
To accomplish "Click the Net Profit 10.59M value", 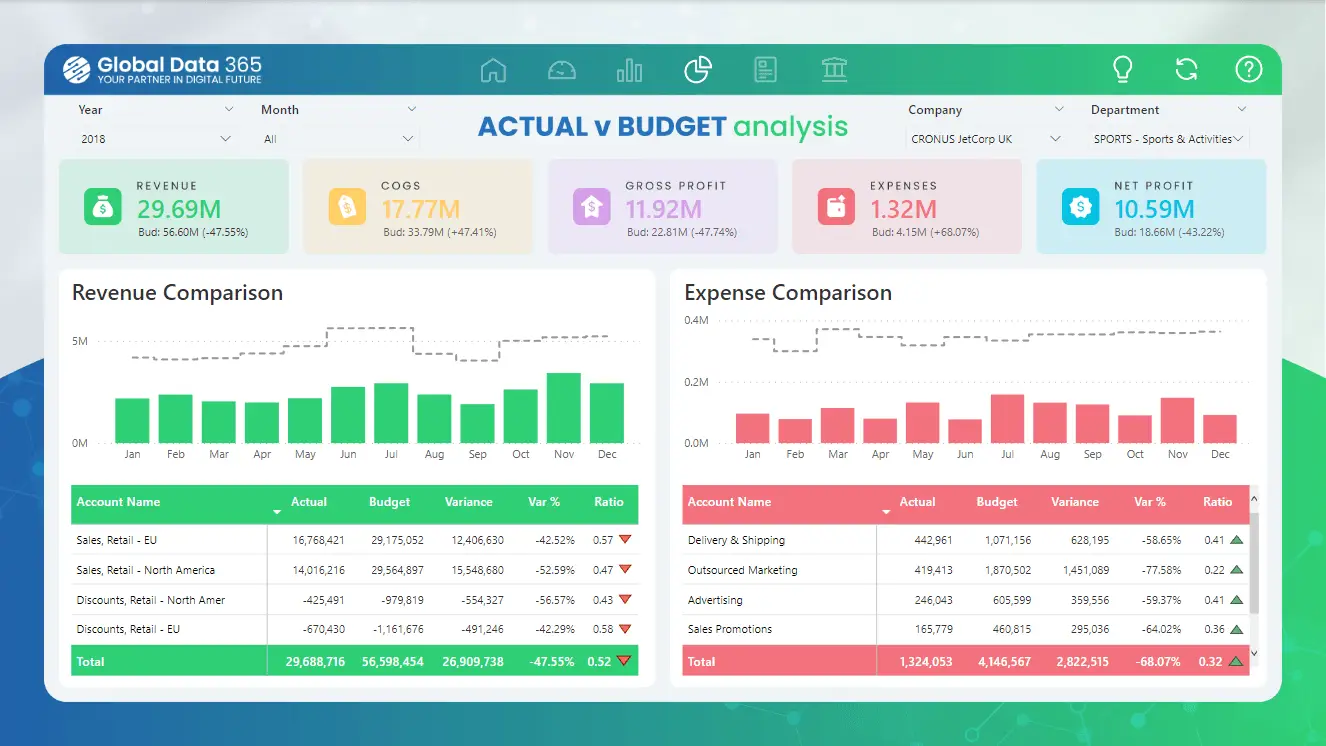I will (1154, 209).
